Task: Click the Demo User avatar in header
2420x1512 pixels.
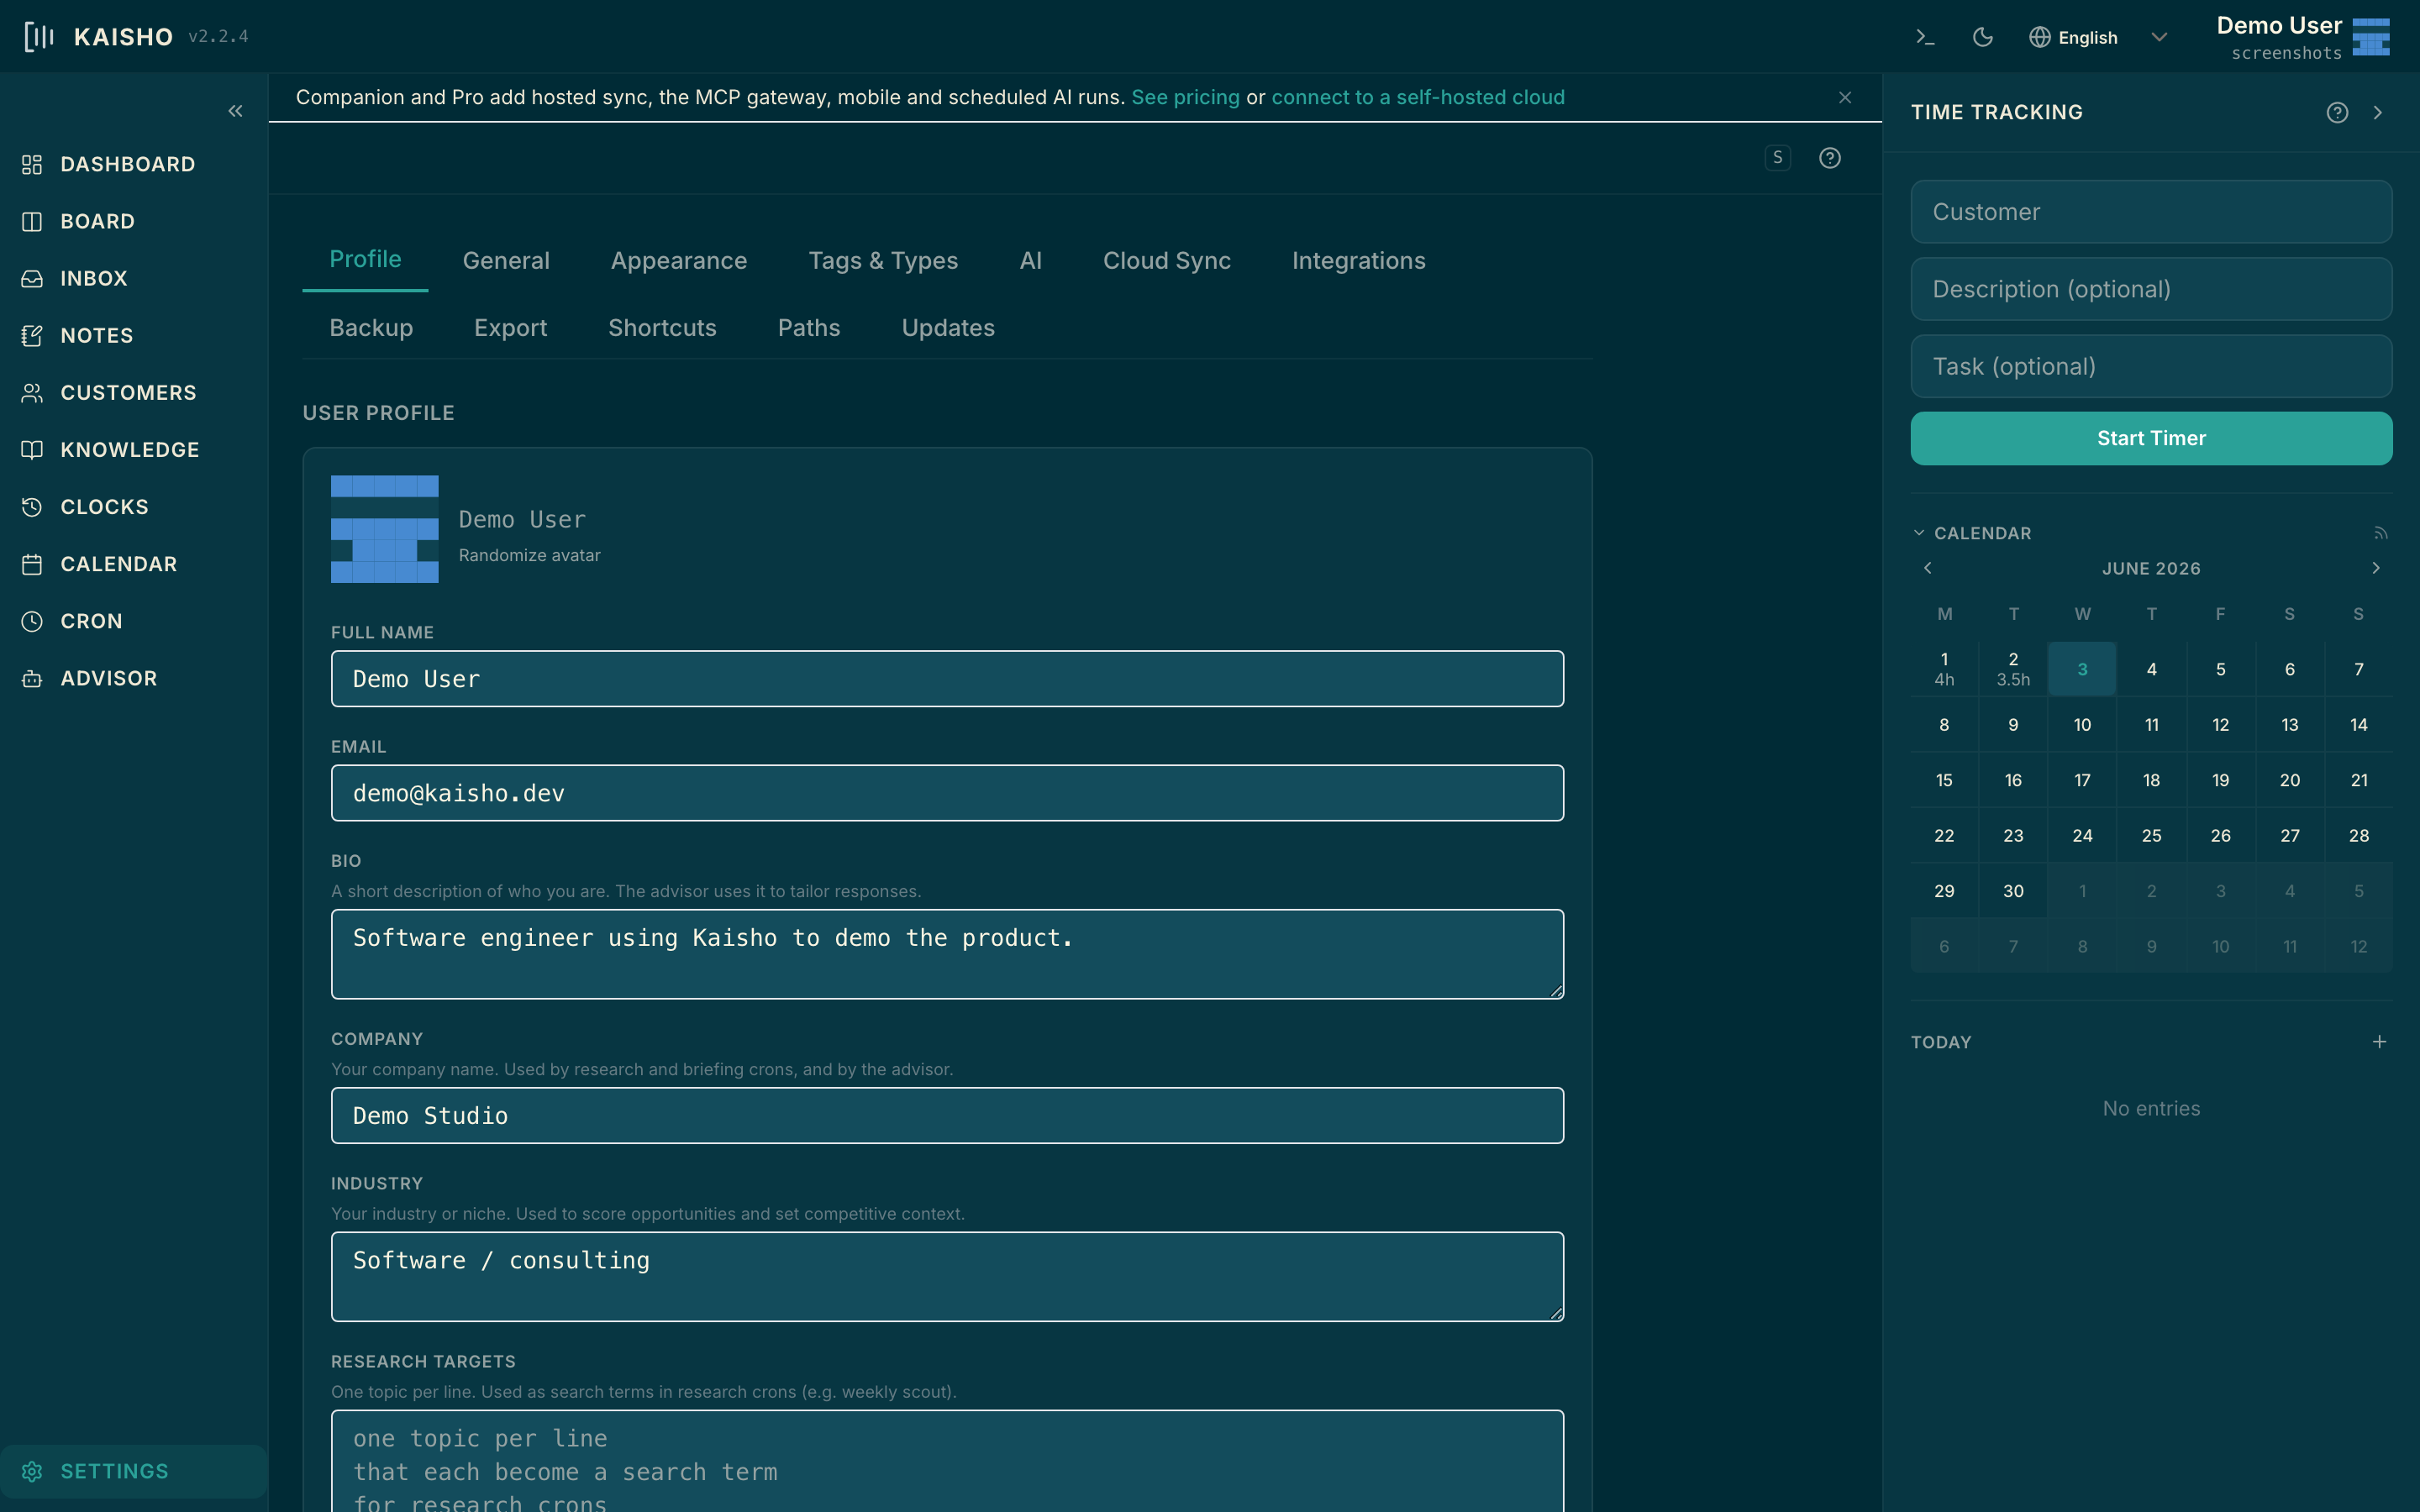Action: (x=2371, y=37)
